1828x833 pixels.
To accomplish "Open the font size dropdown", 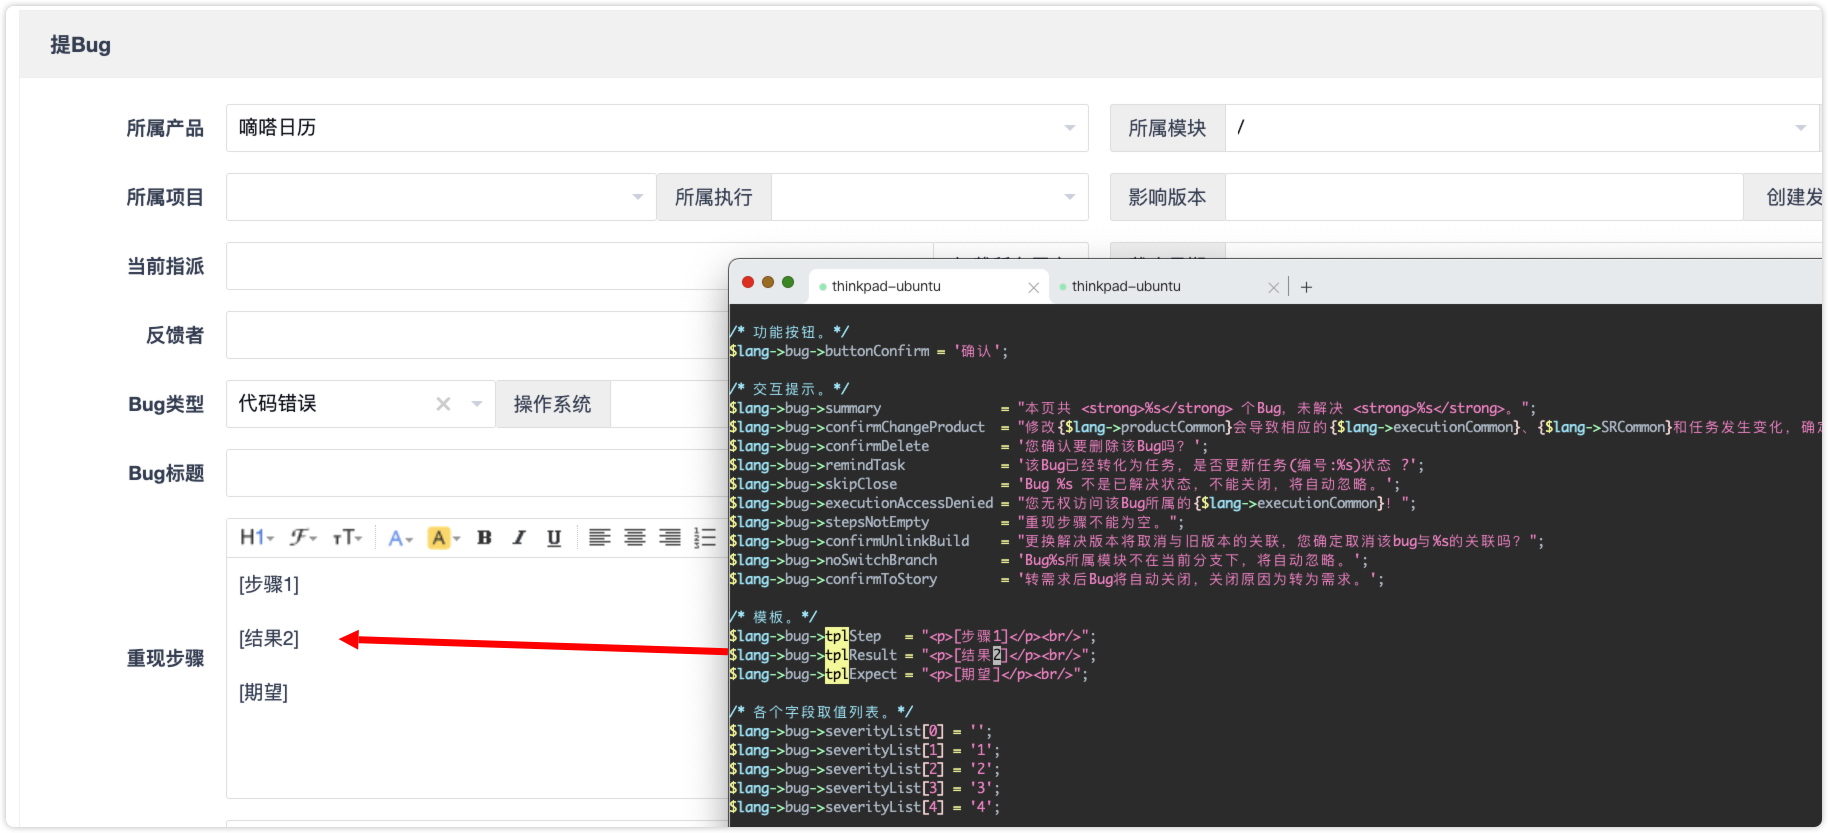I will [x=347, y=538].
